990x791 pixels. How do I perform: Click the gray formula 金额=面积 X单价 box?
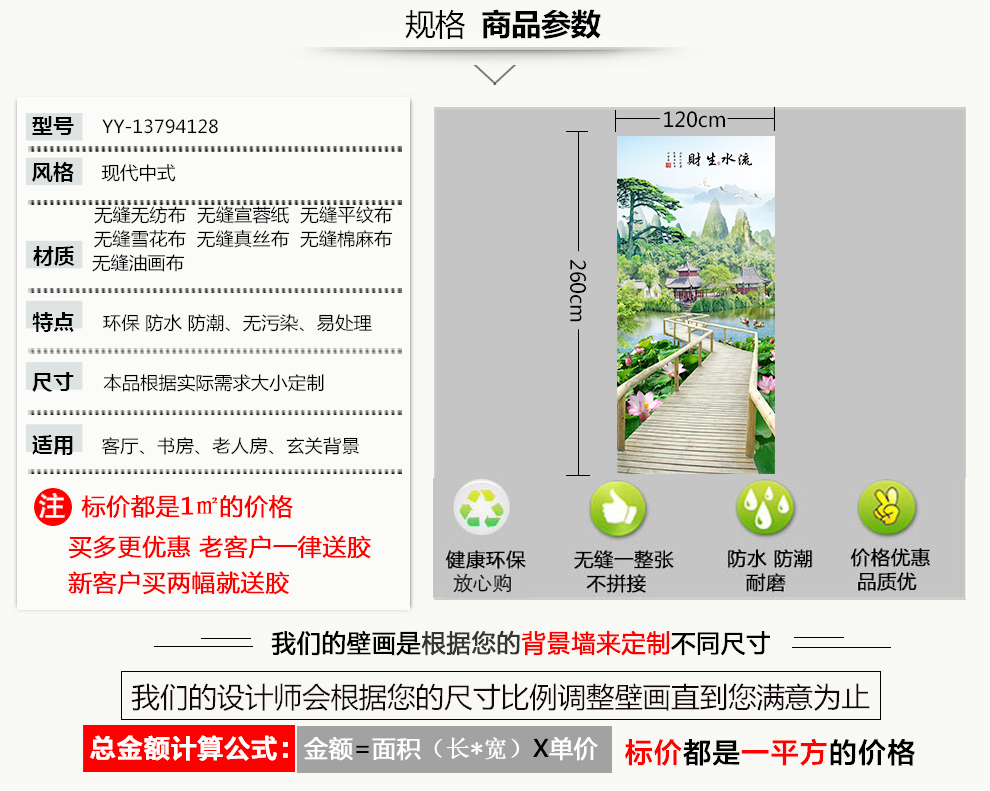click(x=454, y=749)
